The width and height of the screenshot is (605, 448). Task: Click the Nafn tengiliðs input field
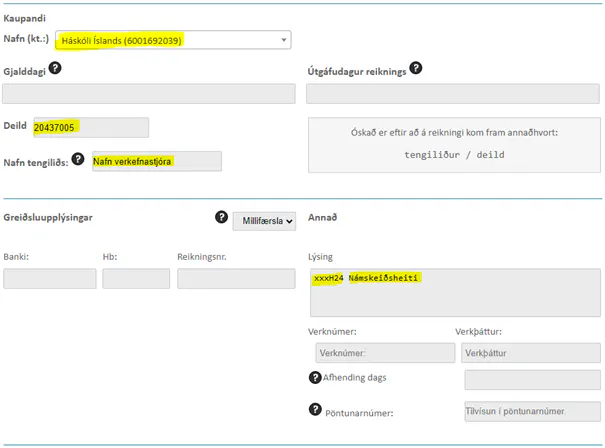[x=156, y=162]
